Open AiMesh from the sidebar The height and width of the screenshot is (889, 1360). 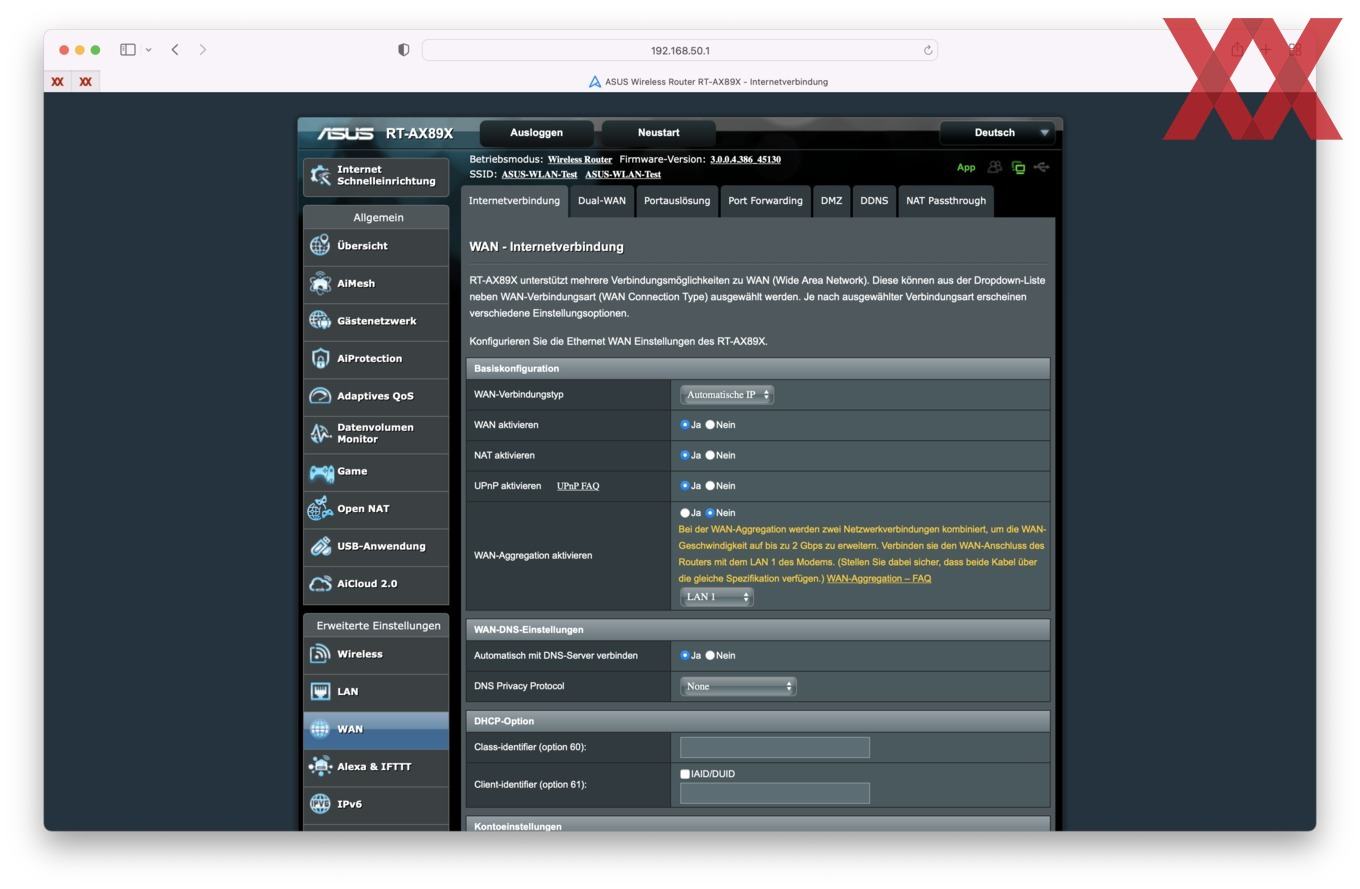point(375,283)
